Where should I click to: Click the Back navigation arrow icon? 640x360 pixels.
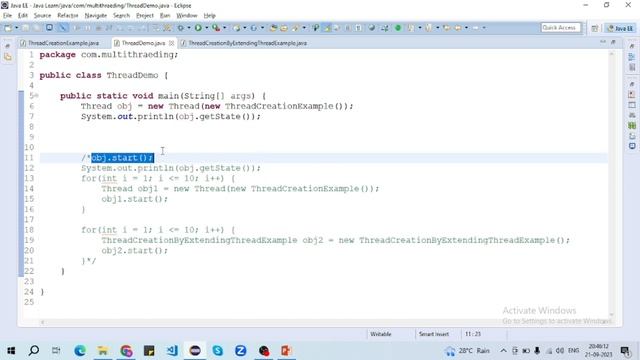click(458, 28)
